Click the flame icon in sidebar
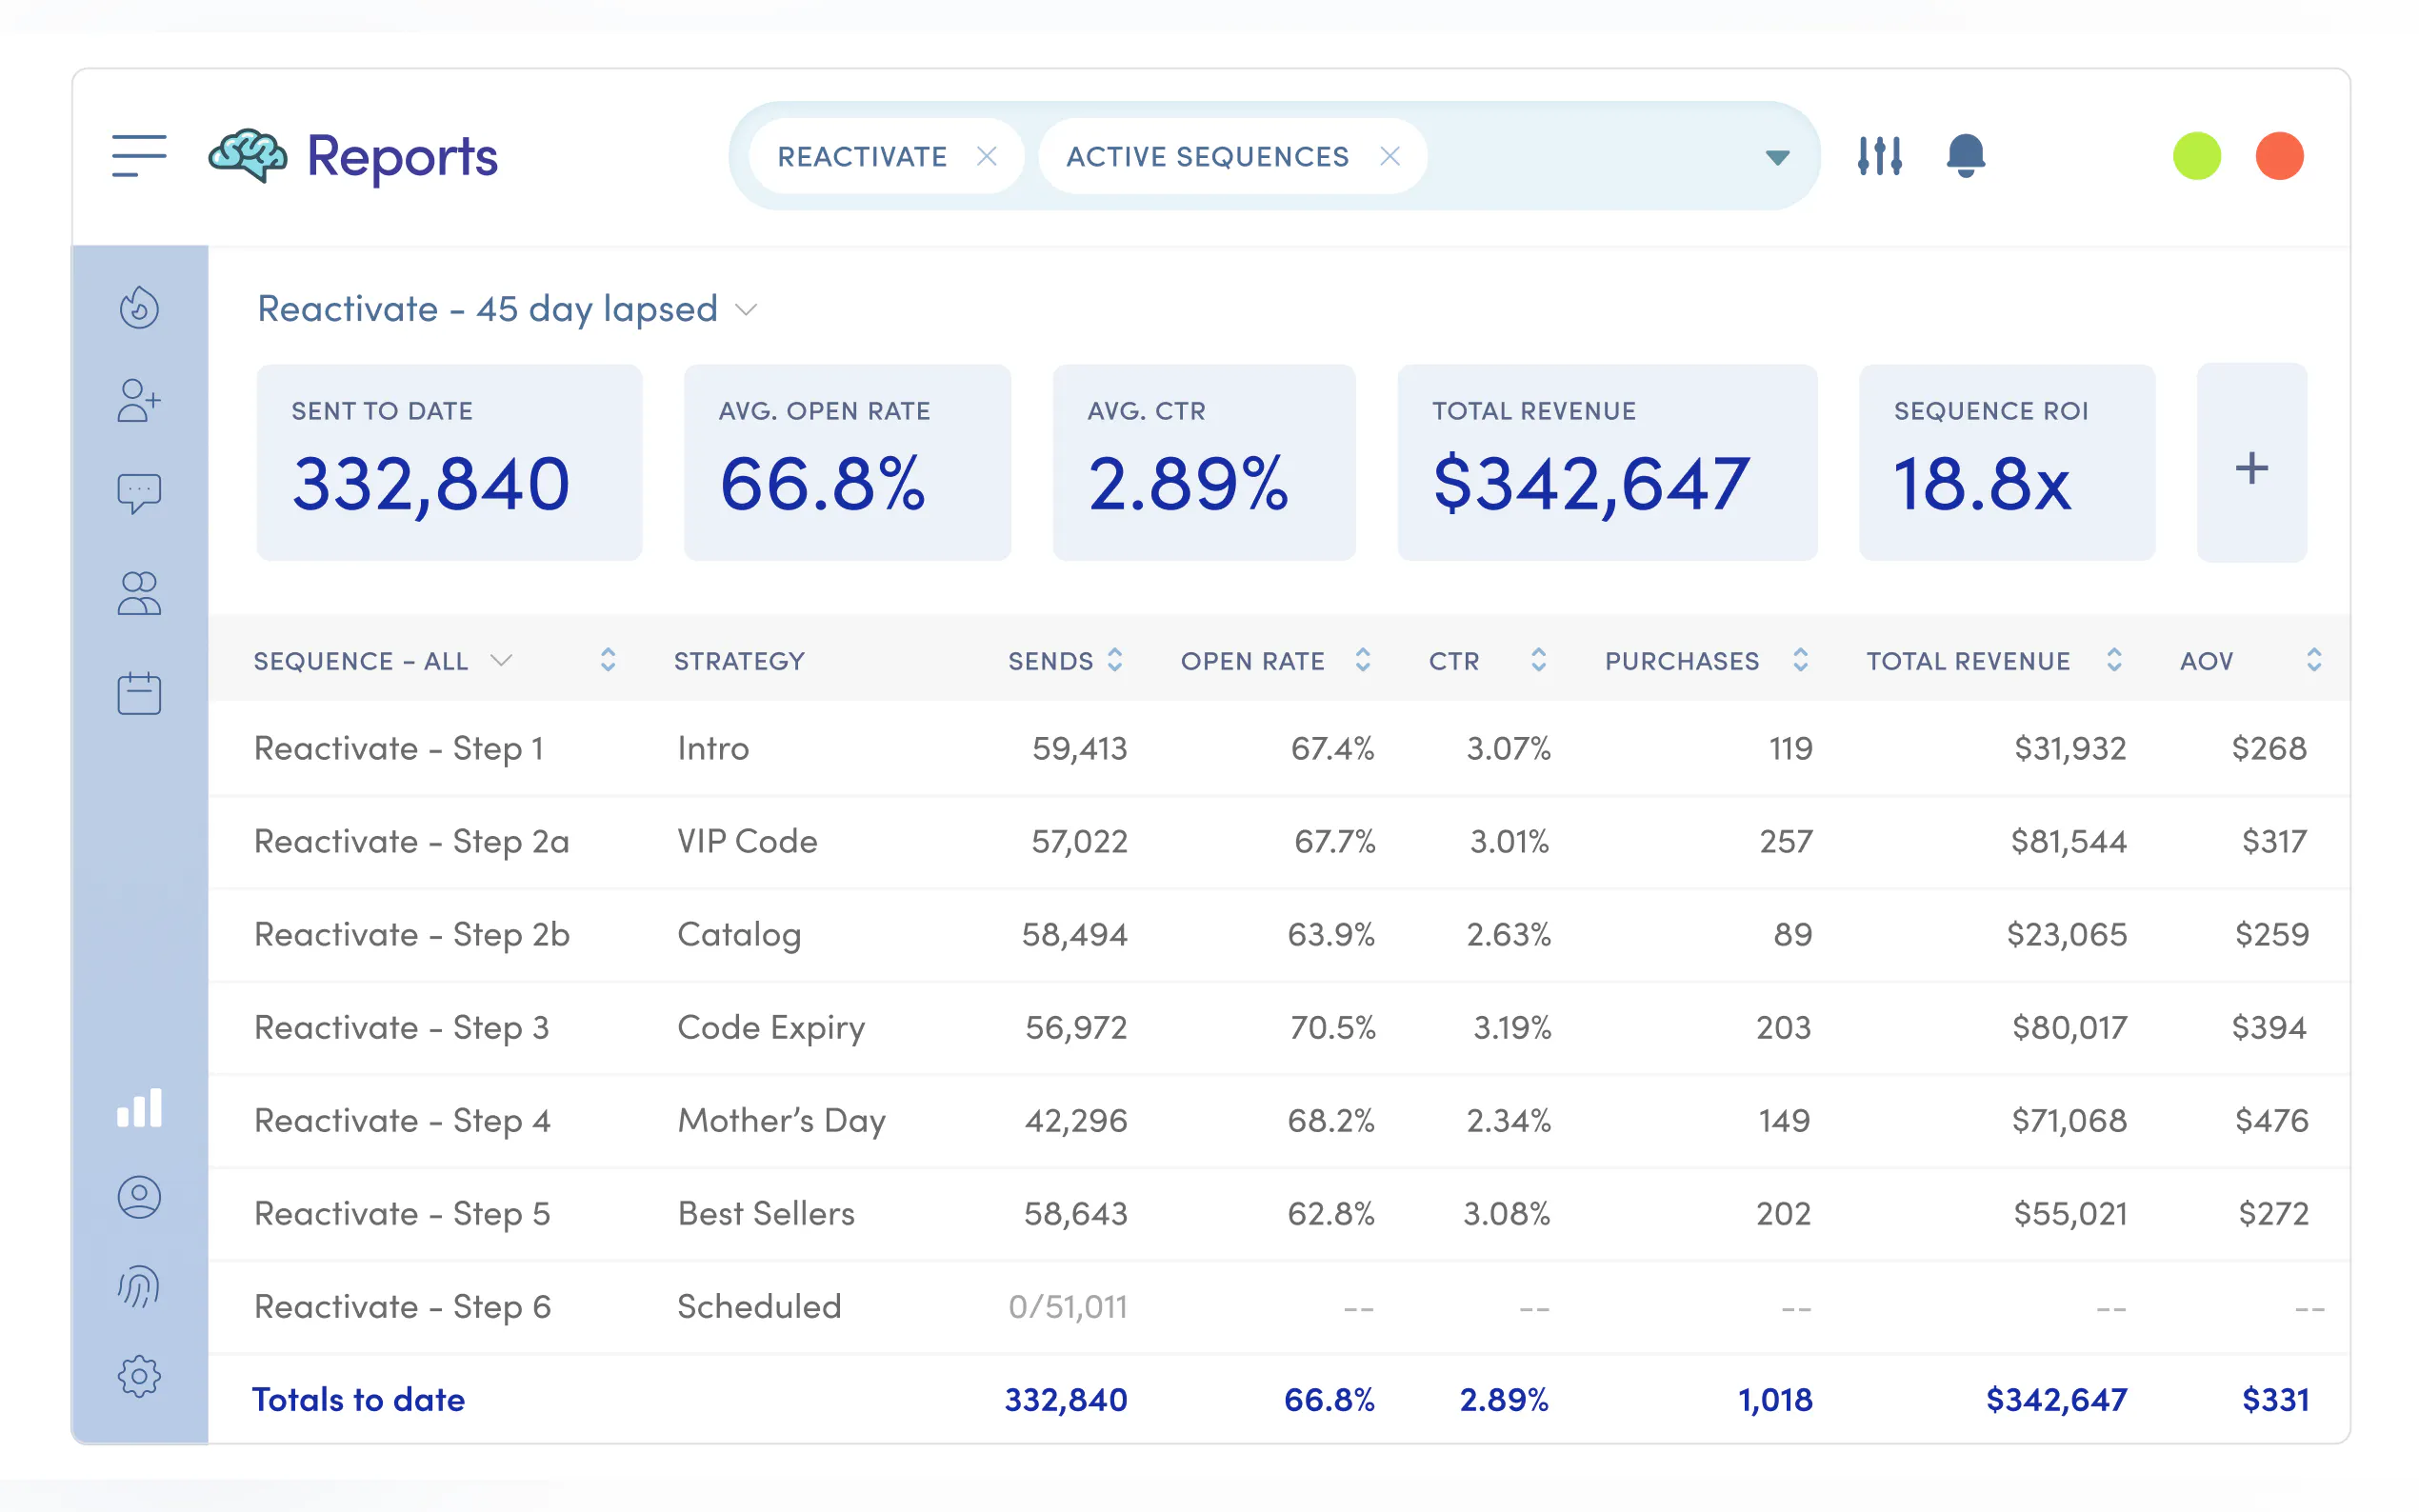This screenshot has height=1512, width=2419. tap(139, 307)
